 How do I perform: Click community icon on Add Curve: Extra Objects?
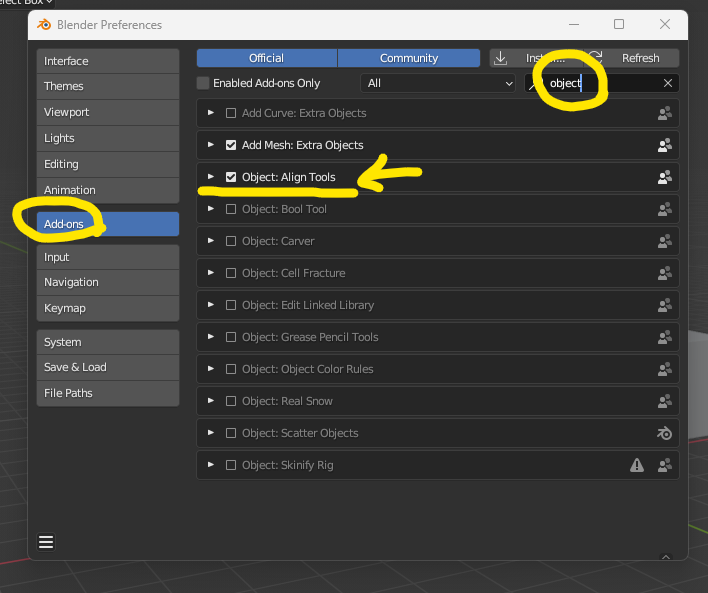tap(665, 113)
